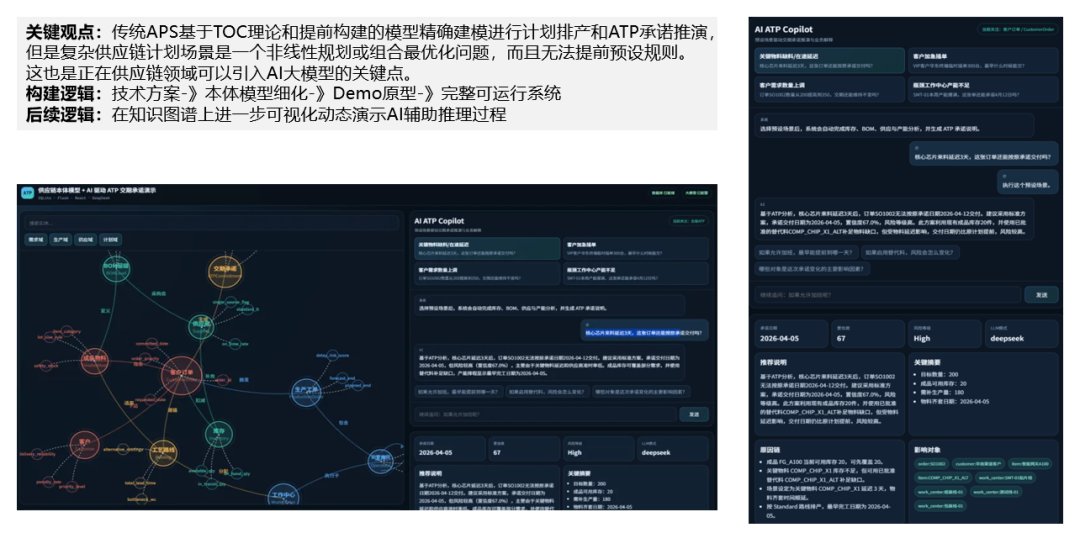
Task: Choose 客户需求数量上调 preset in graph demo
Action: [x=487, y=273]
